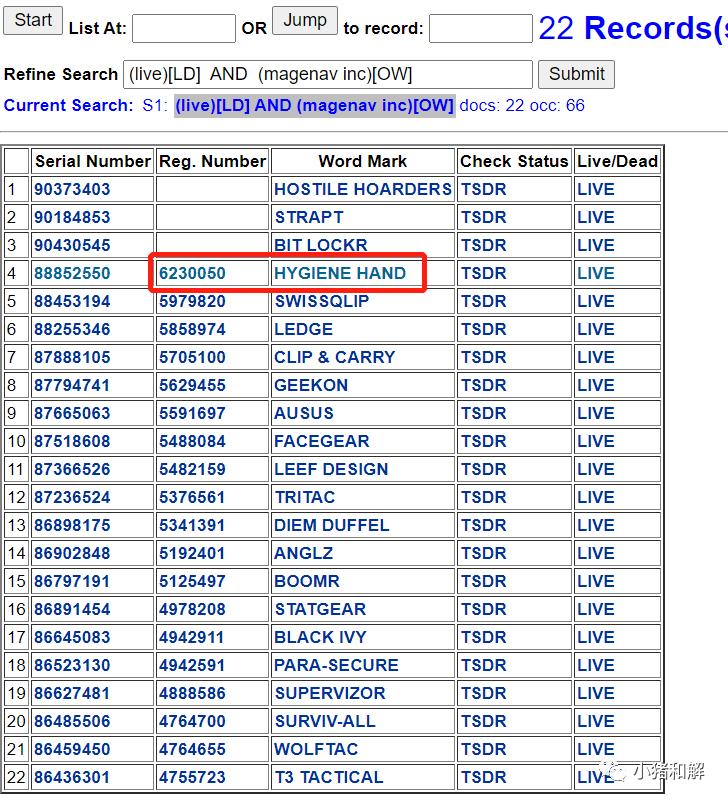The image size is (728, 803).
Task: Open registration number 5125497
Action: [192, 581]
